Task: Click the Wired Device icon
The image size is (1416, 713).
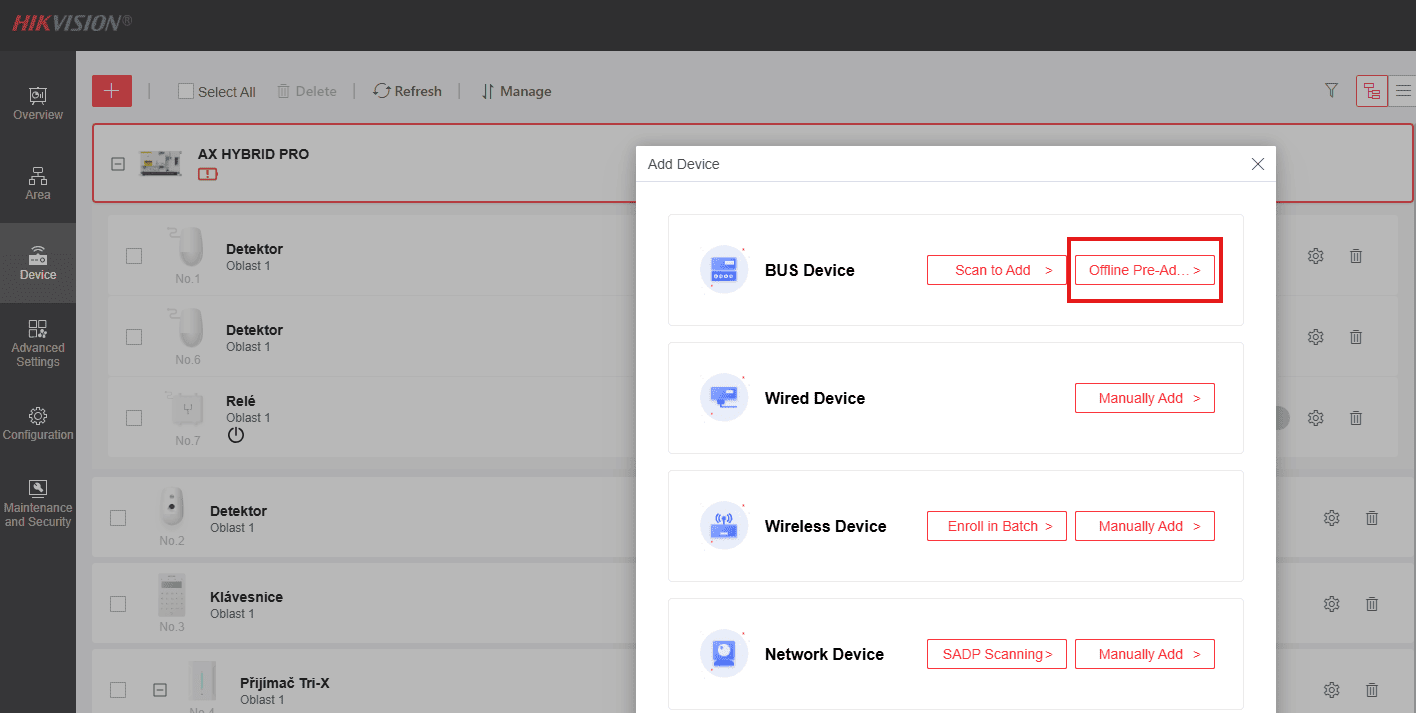Action: (x=724, y=397)
